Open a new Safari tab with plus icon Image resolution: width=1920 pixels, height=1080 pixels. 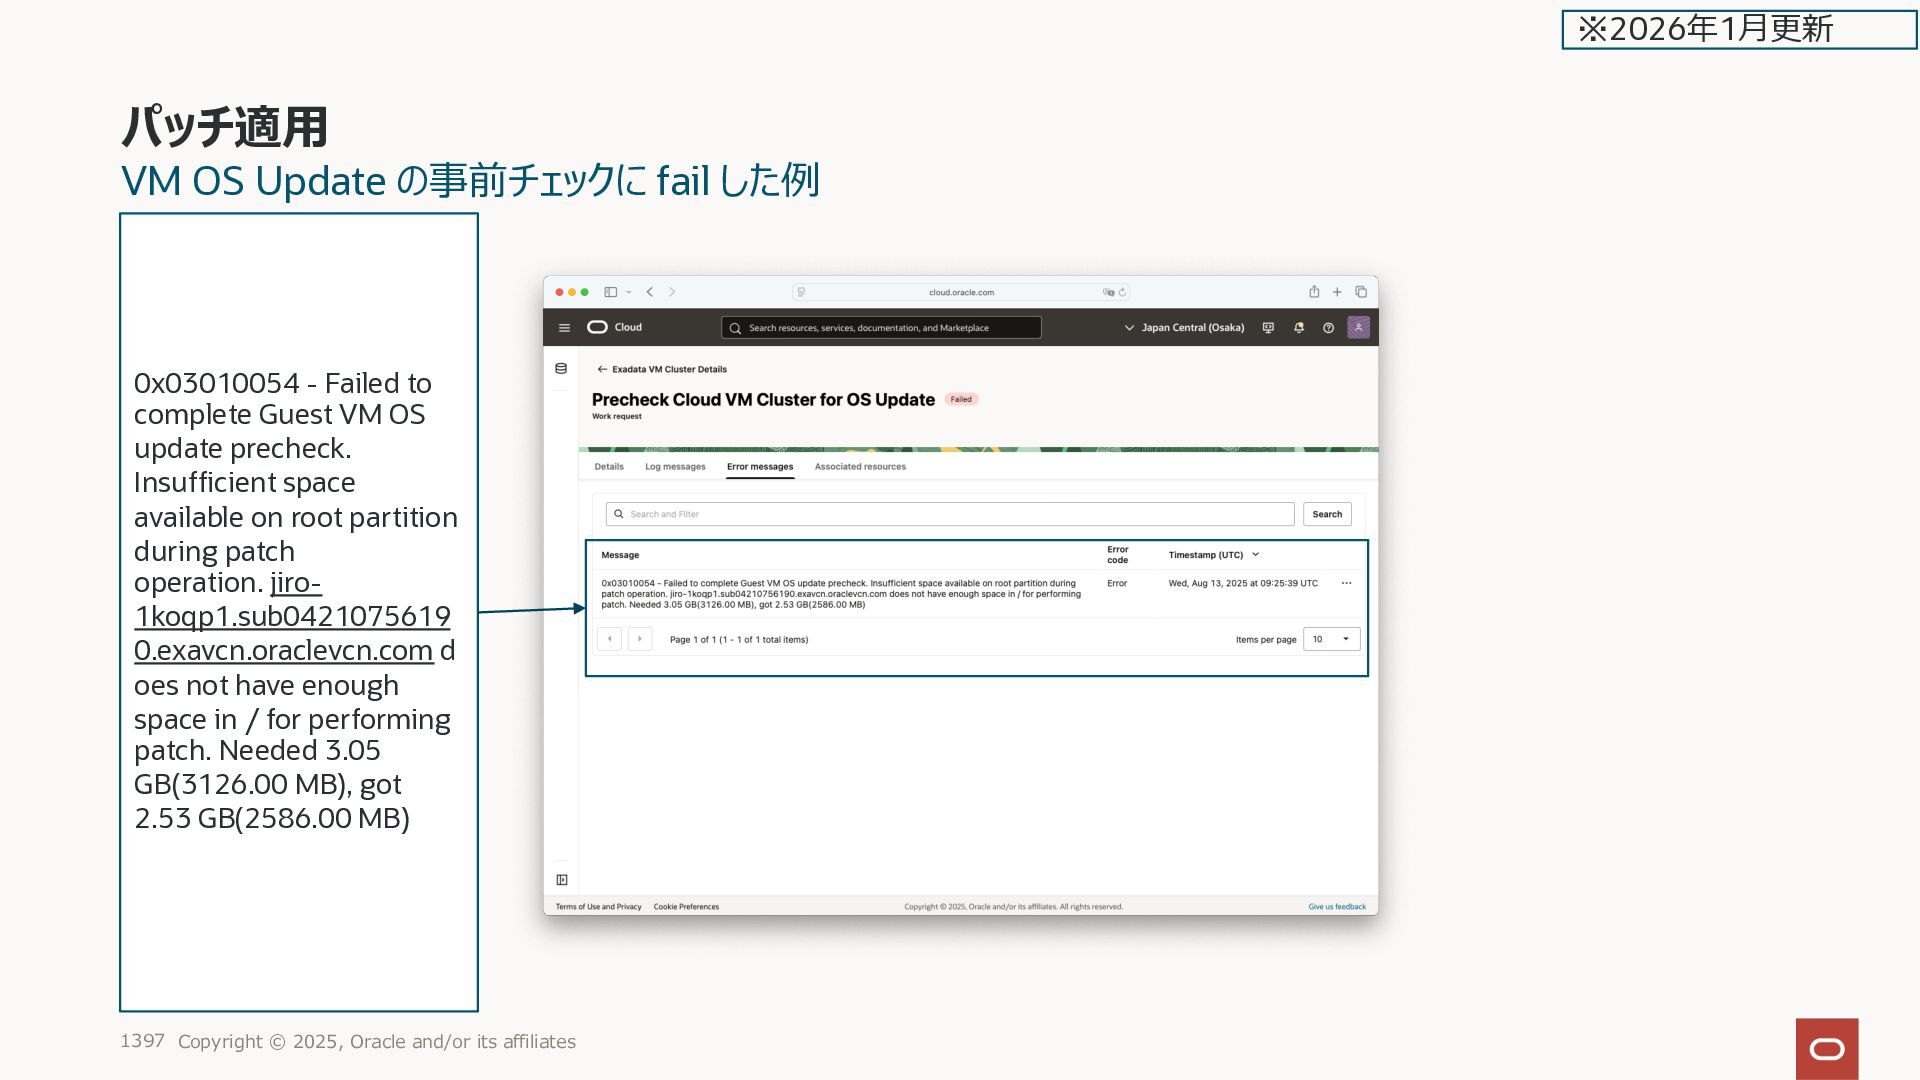coord(1337,292)
